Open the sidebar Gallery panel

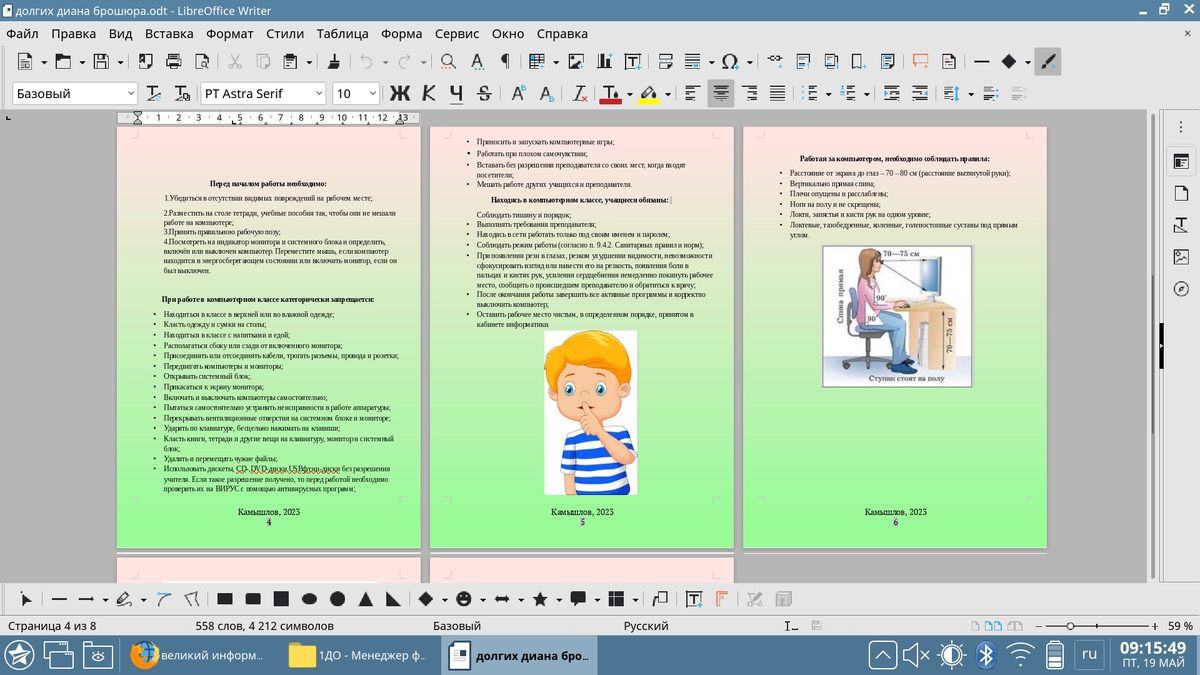(1181, 257)
